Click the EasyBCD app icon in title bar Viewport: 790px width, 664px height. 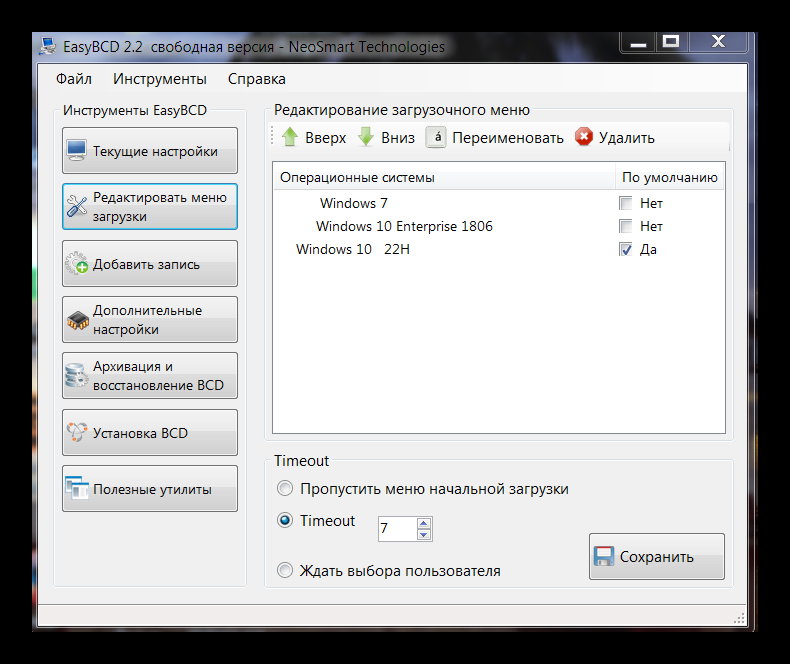pyautogui.click(x=48, y=46)
